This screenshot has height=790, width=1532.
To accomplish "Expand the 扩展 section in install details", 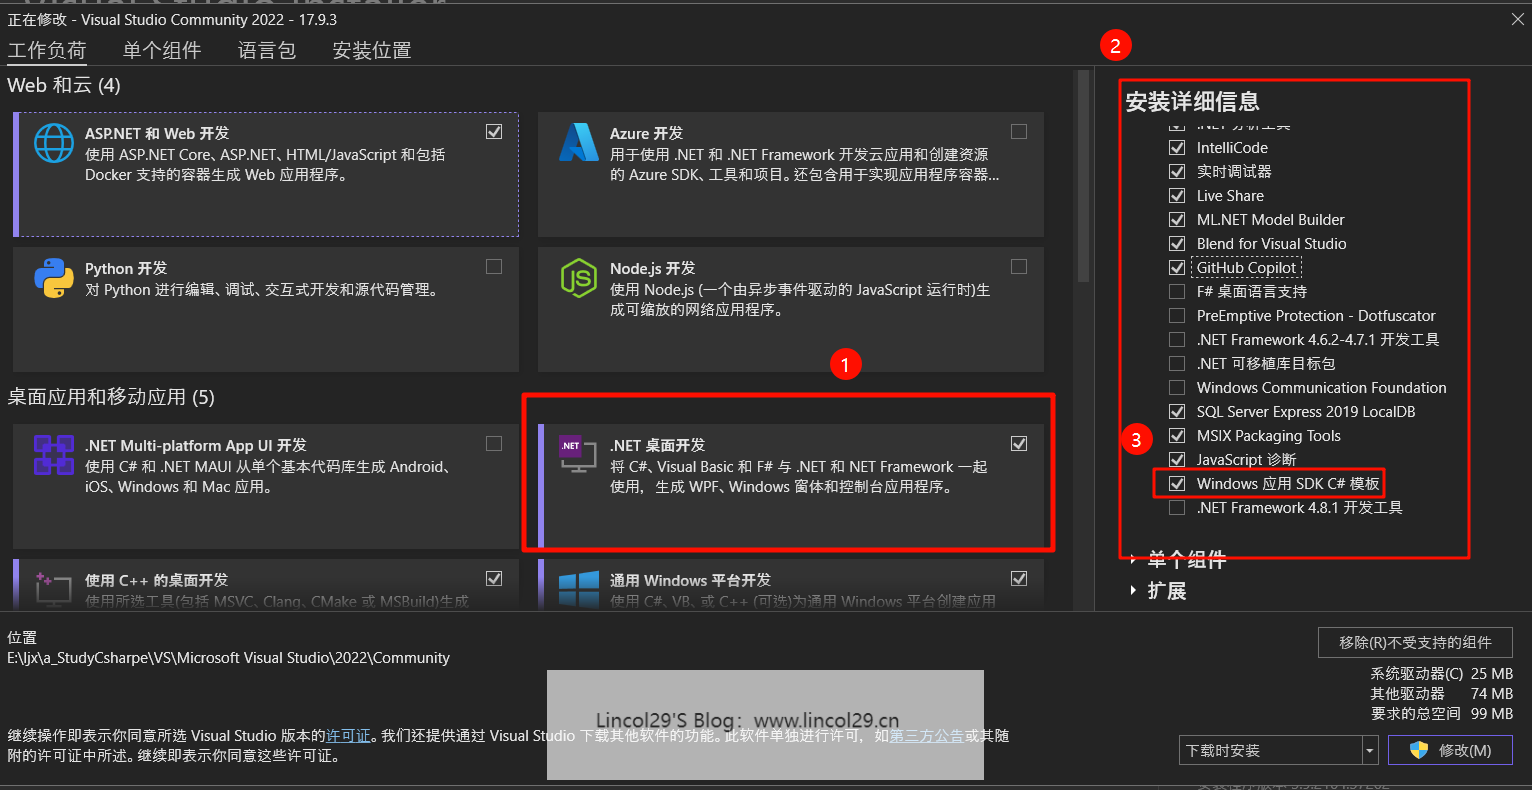I will tap(1133, 590).
